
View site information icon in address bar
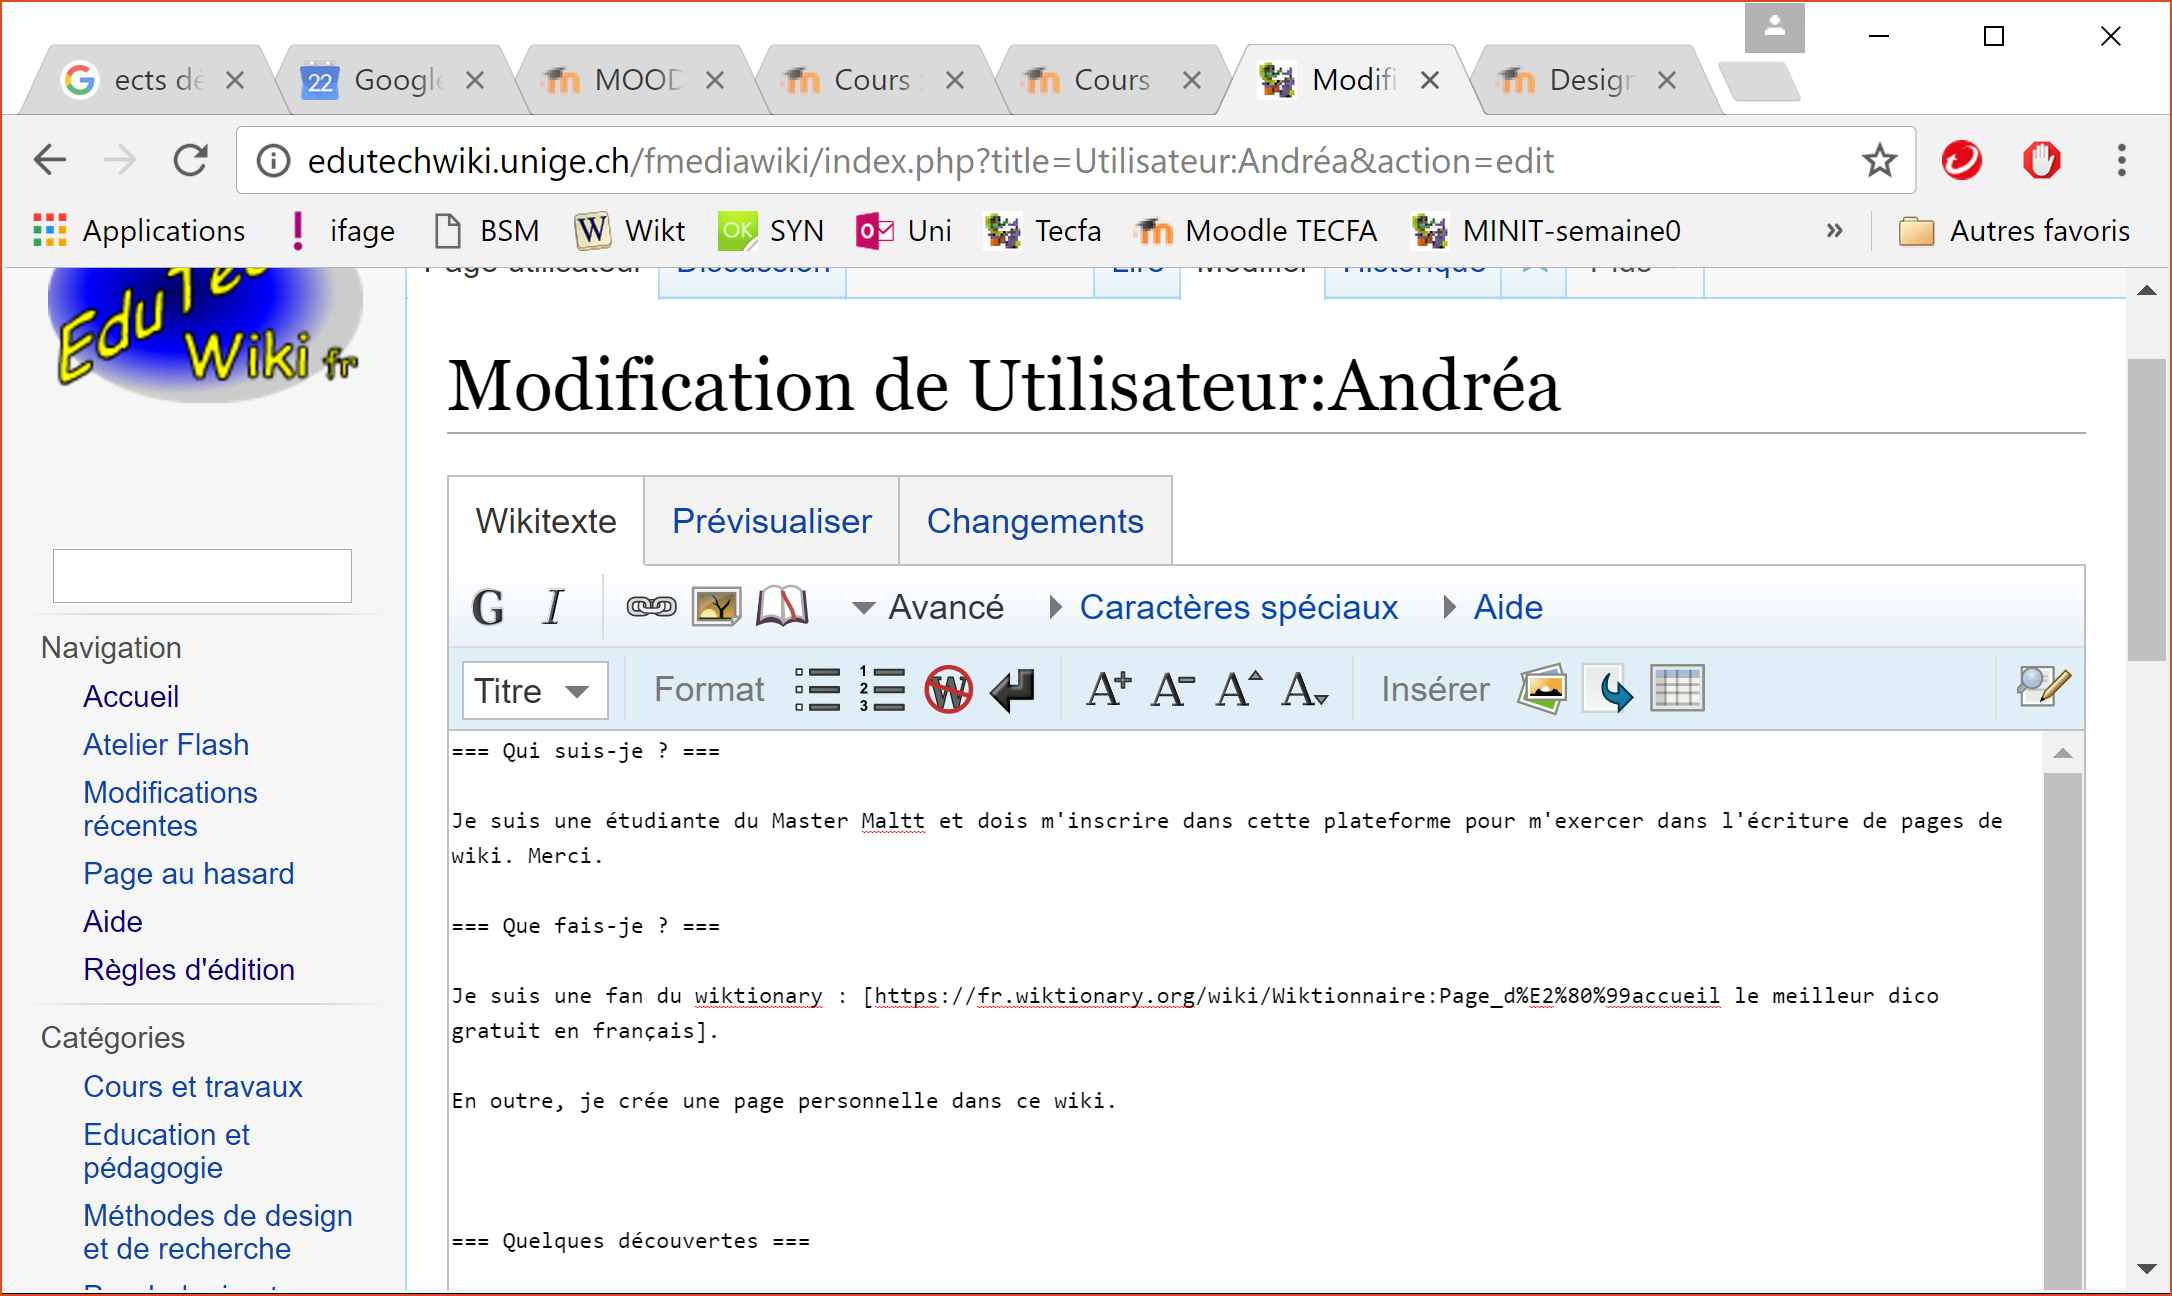tap(273, 160)
